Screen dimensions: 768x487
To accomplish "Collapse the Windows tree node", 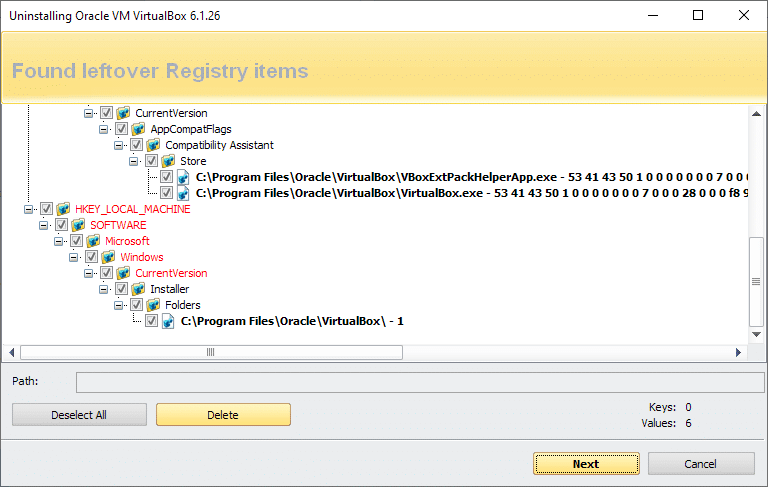I will pyautogui.click(x=73, y=257).
